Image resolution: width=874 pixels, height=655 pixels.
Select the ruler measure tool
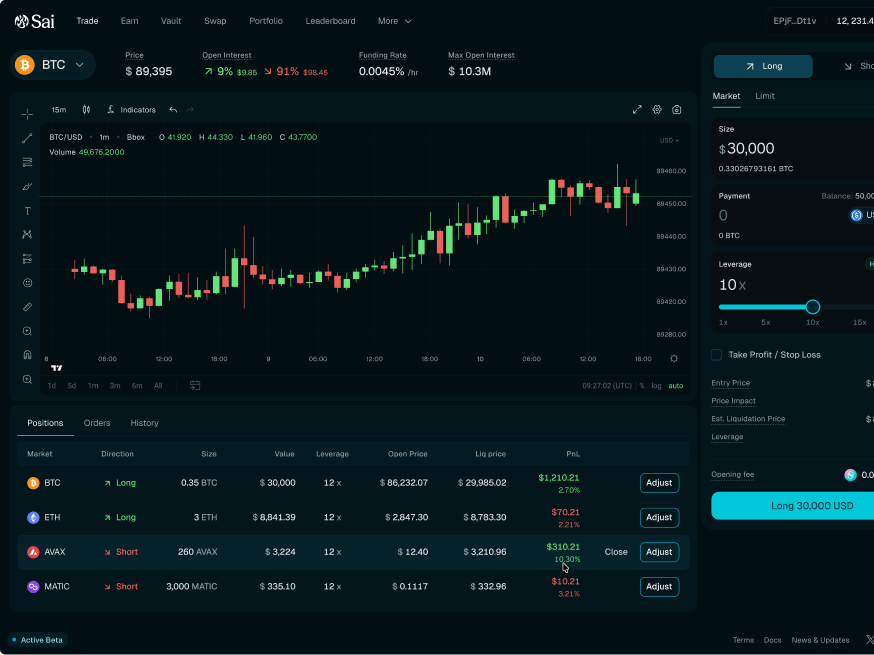[27, 307]
